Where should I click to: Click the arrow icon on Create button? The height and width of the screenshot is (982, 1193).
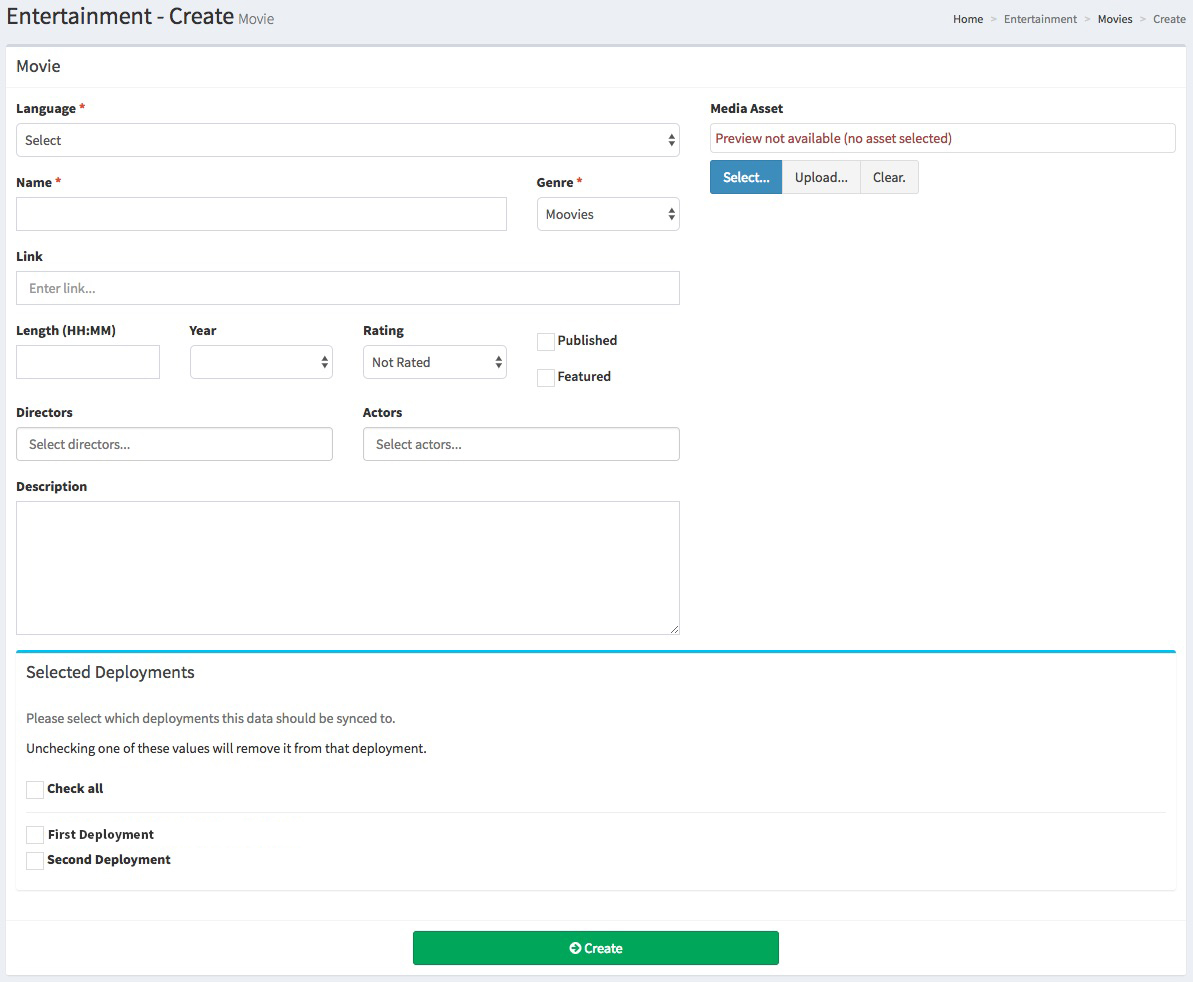[575, 948]
